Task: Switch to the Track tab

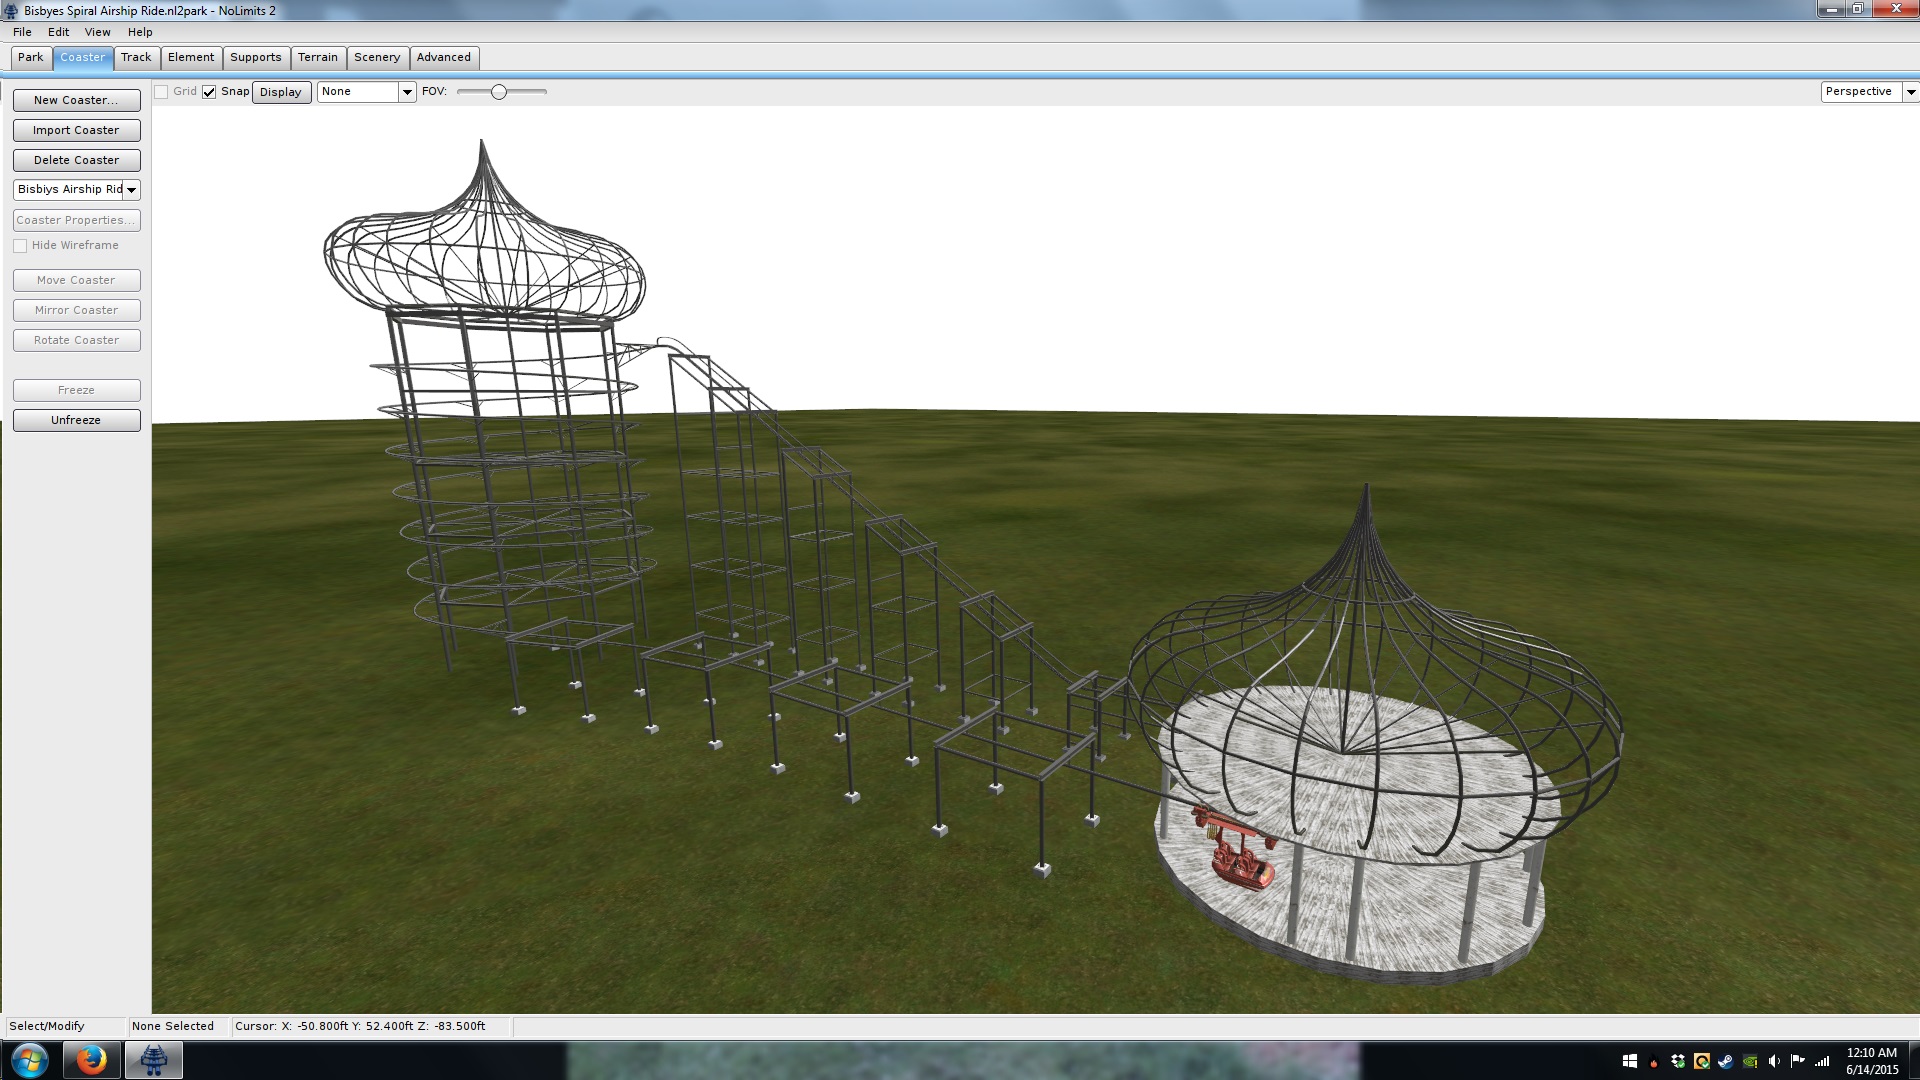Action: pyautogui.click(x=136, y=57)
